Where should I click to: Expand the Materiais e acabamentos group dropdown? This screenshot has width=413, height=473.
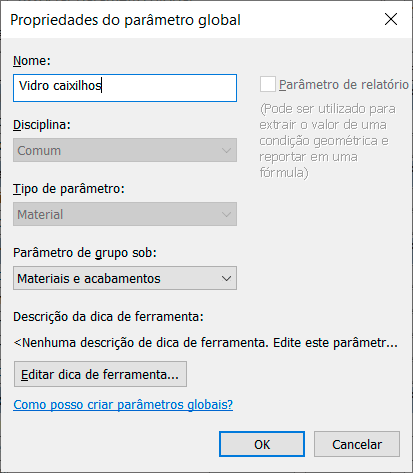point(125,278)
